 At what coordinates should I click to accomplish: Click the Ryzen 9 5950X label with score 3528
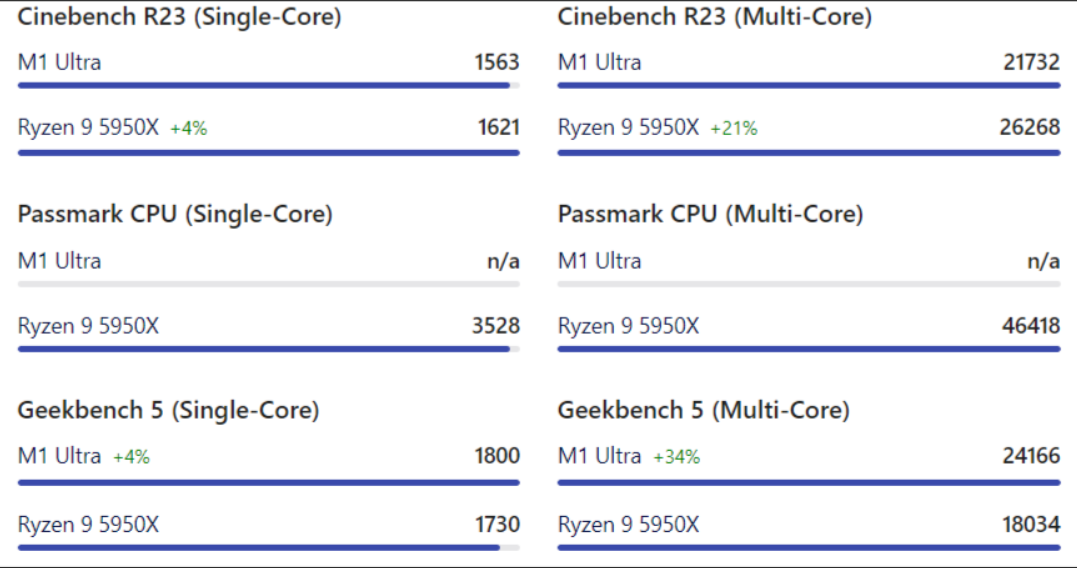88,326
